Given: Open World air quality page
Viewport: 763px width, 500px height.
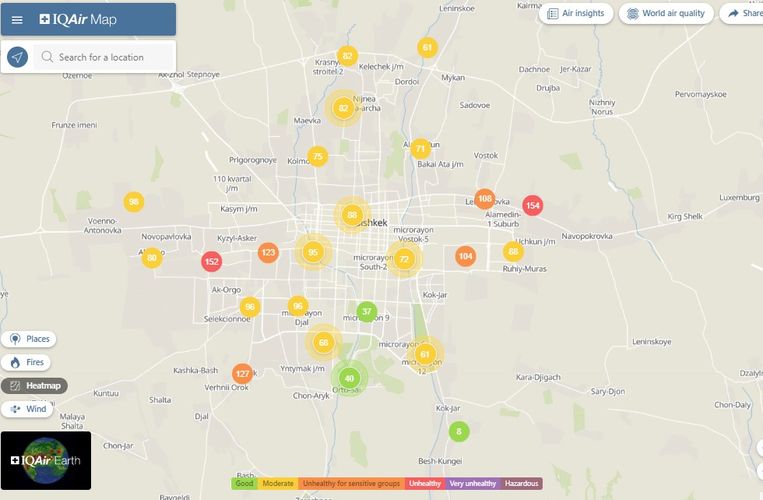Looking at the screenshot, I should click(665, 14).
